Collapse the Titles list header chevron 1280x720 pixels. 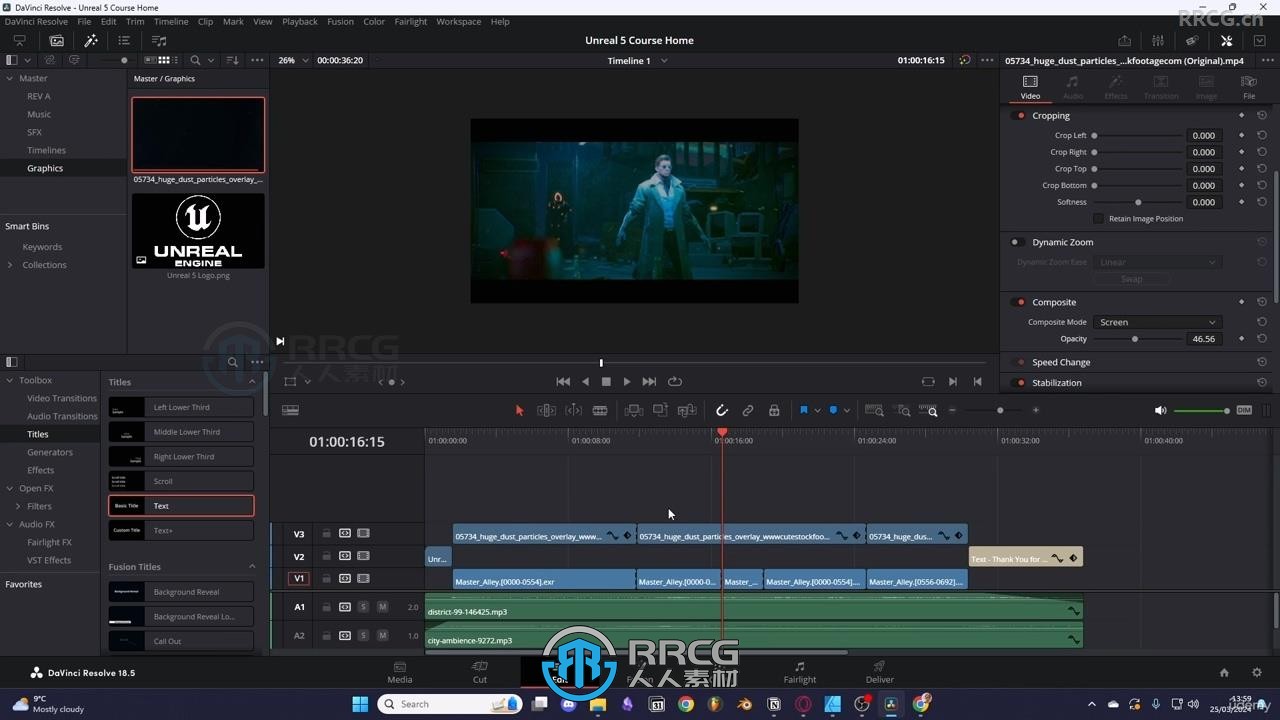point(251,382)
